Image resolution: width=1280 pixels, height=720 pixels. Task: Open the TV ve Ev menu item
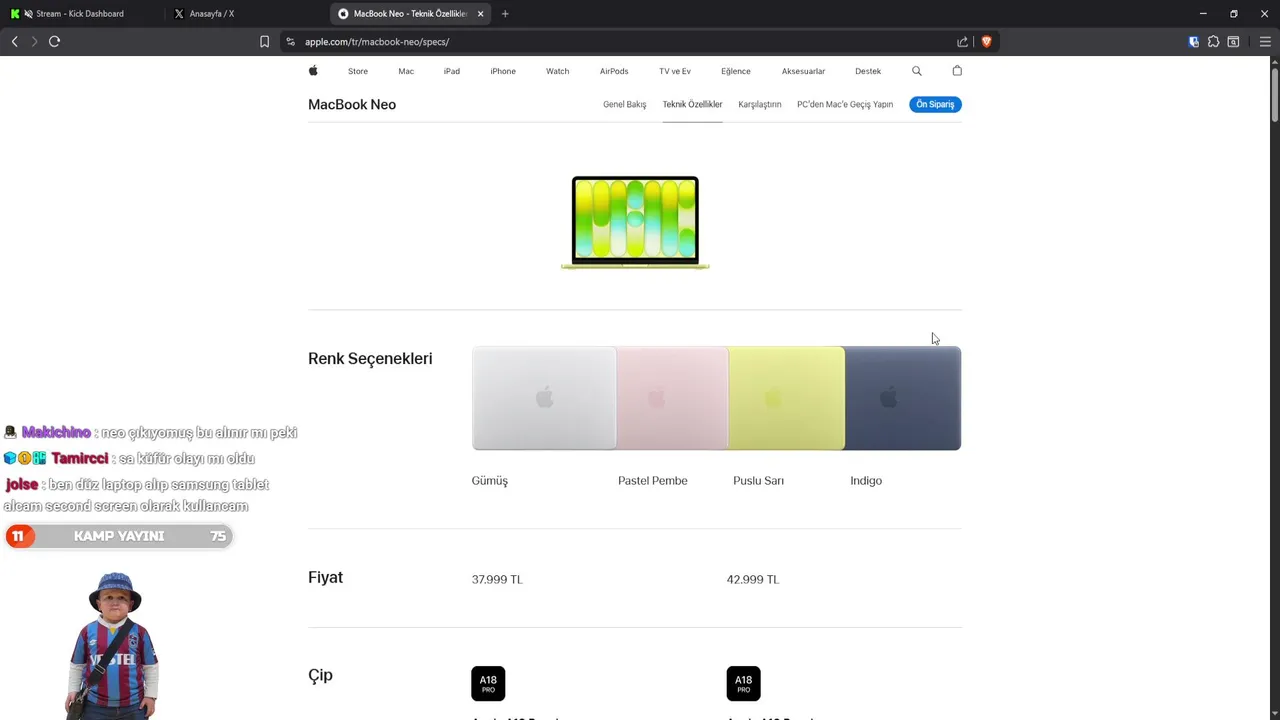(x=675, y=71)
